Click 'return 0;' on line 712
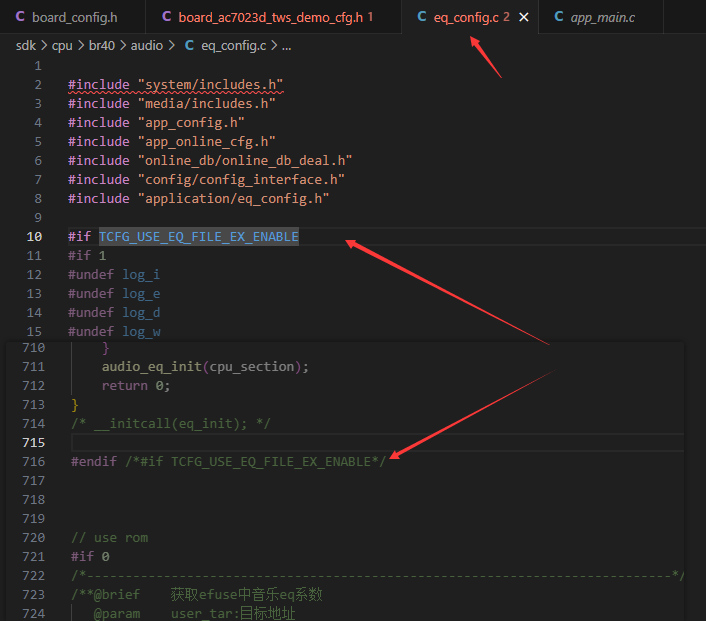Image resolution: width=706 pixels, height=621 pixels. tap(136, 385)
